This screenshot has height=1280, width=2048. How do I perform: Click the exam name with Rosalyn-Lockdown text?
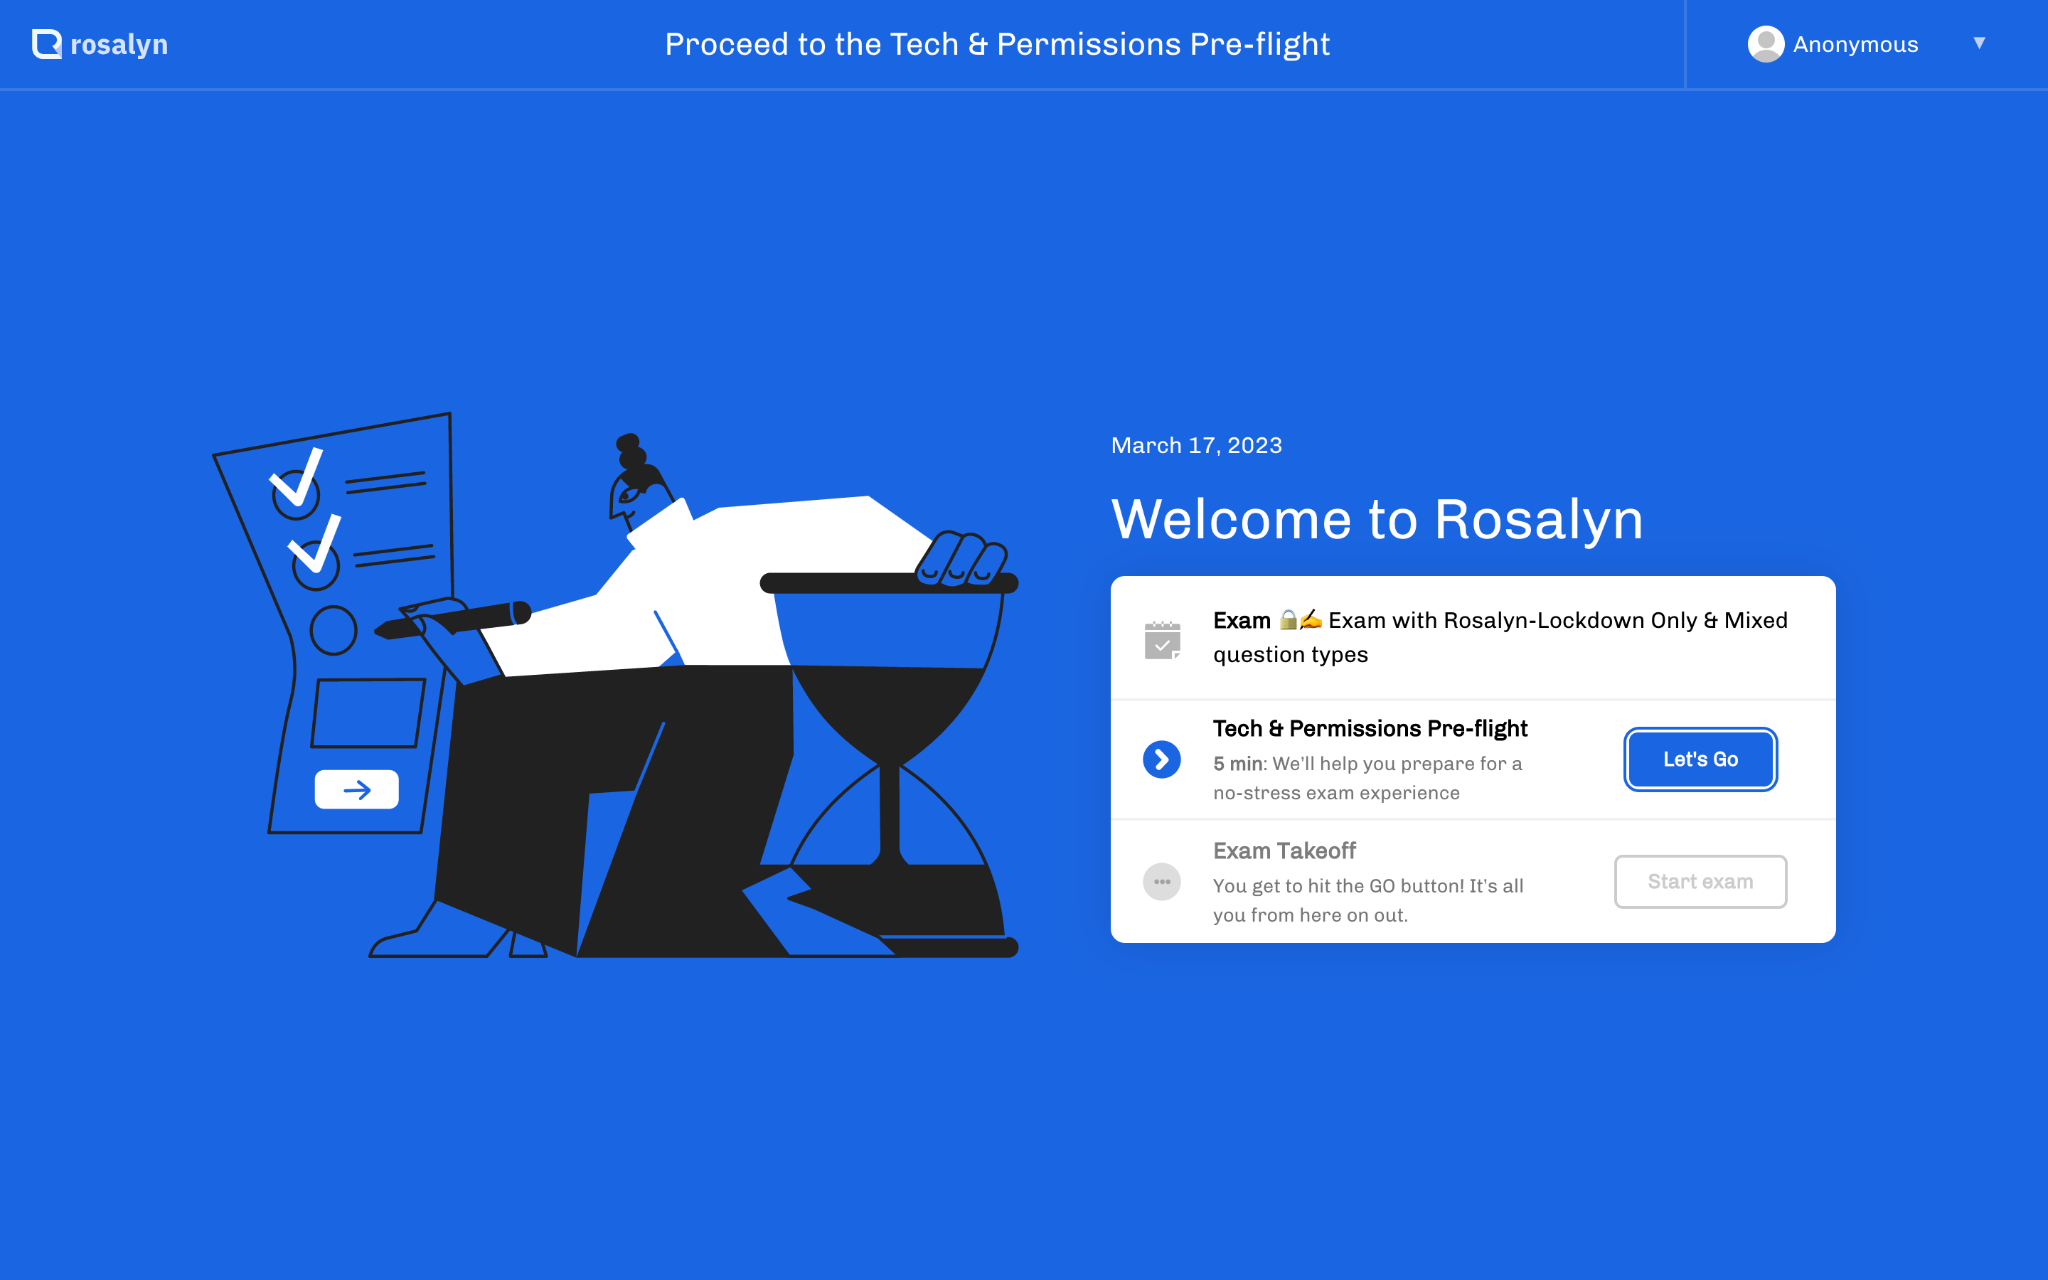click(x=1556, y=621)
